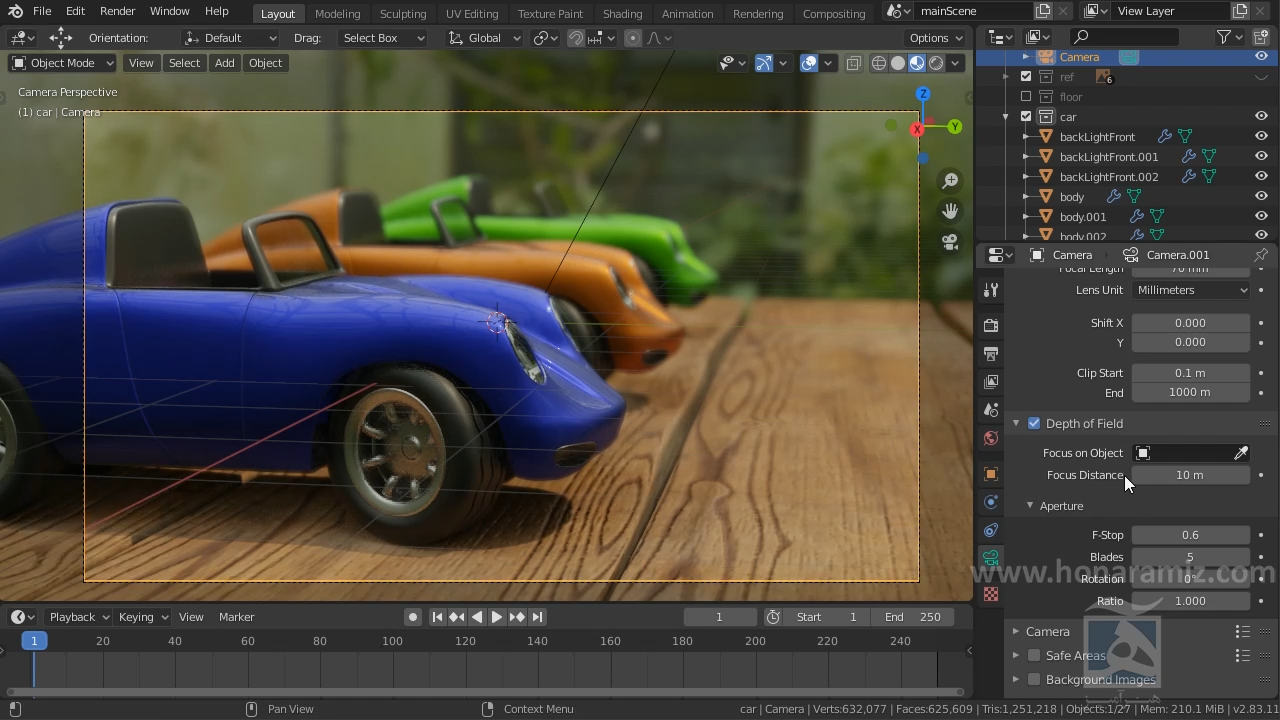Image resolution: width=1280 pixels, height=720 pixels.
Task: Pin the properties editor context
Action: (x=1261, y=255)
